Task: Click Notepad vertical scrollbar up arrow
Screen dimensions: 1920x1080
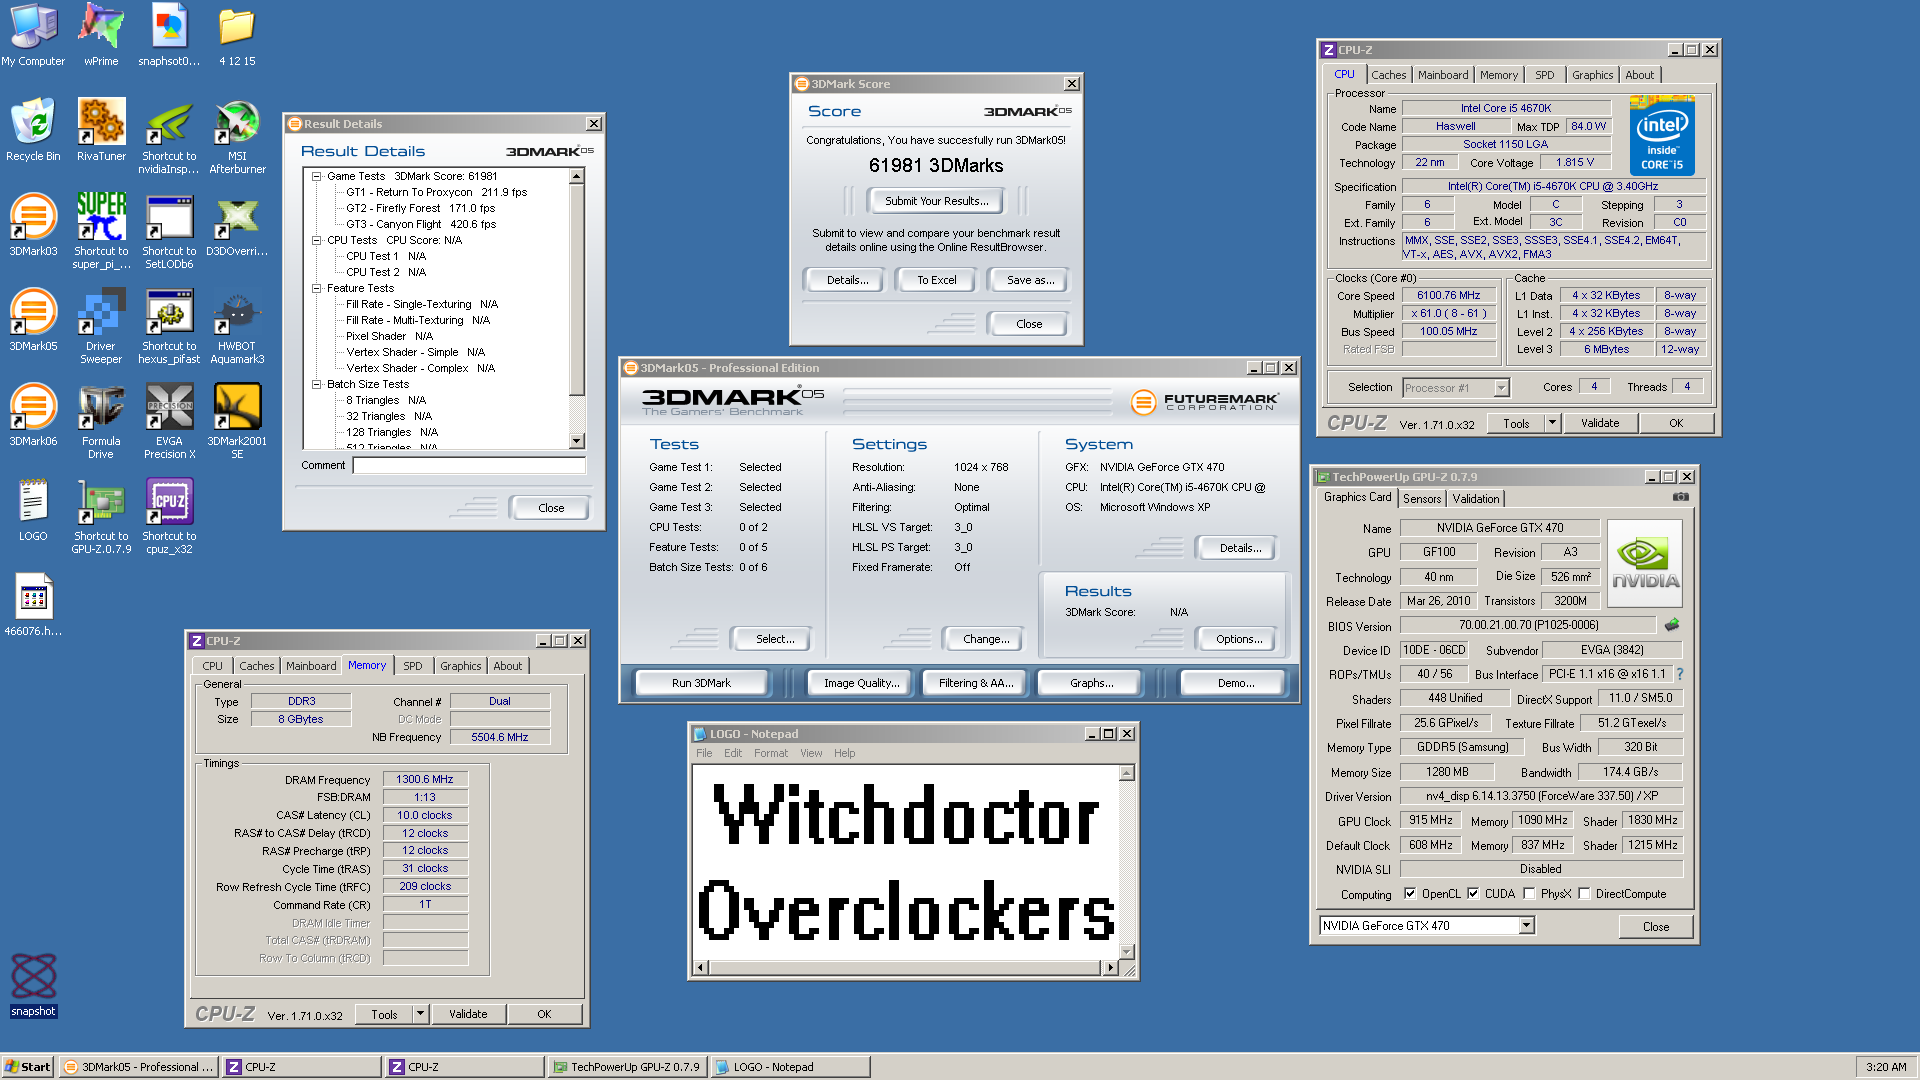Action: [1126, 772]
